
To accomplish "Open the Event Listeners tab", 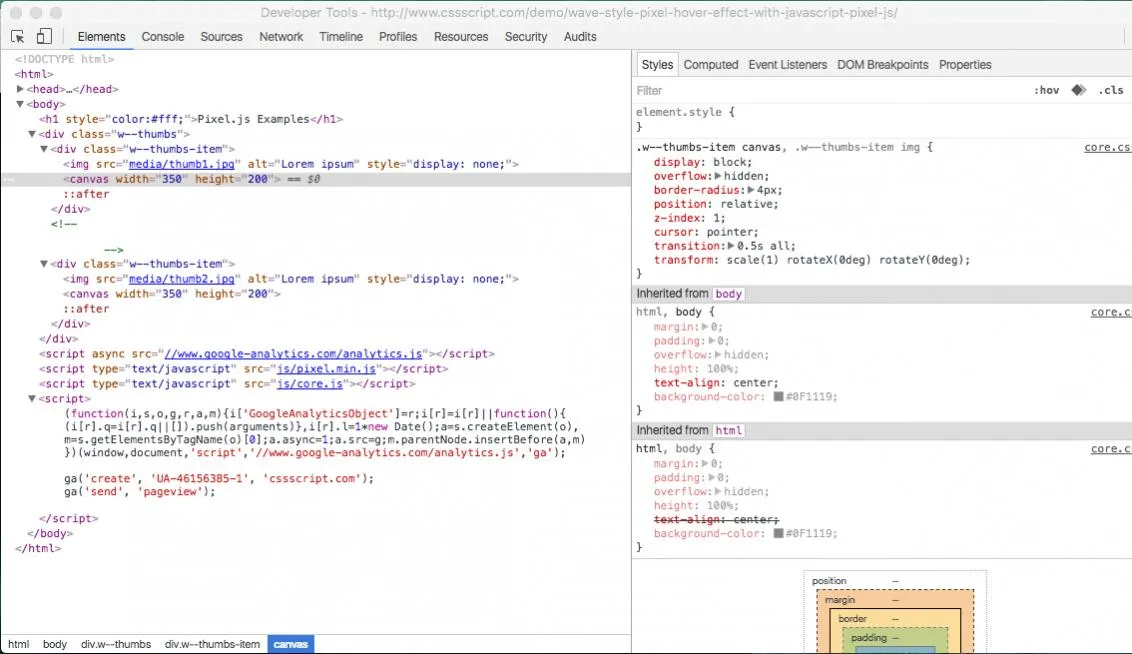I will pyautogui.click(x=787, y=65).
